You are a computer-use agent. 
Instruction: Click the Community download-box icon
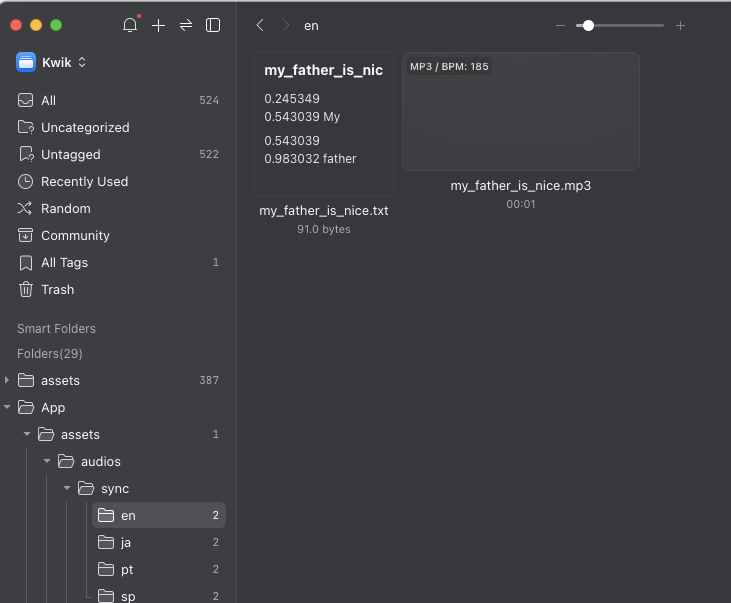tap(25, 236)
